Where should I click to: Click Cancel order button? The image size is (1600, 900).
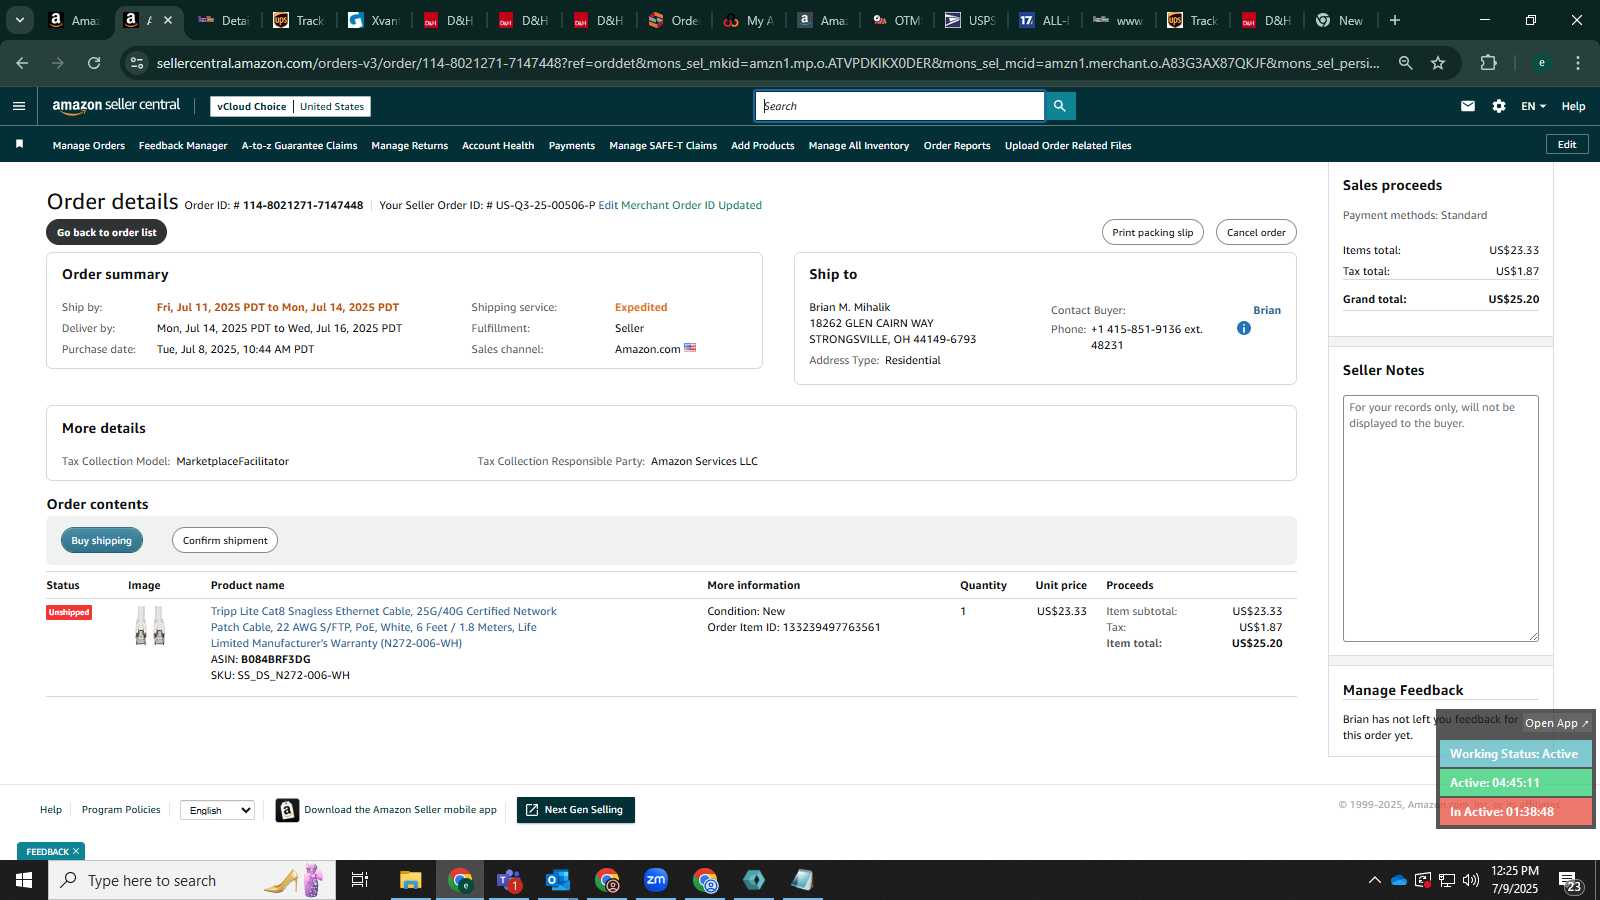tap(1256, 232)
